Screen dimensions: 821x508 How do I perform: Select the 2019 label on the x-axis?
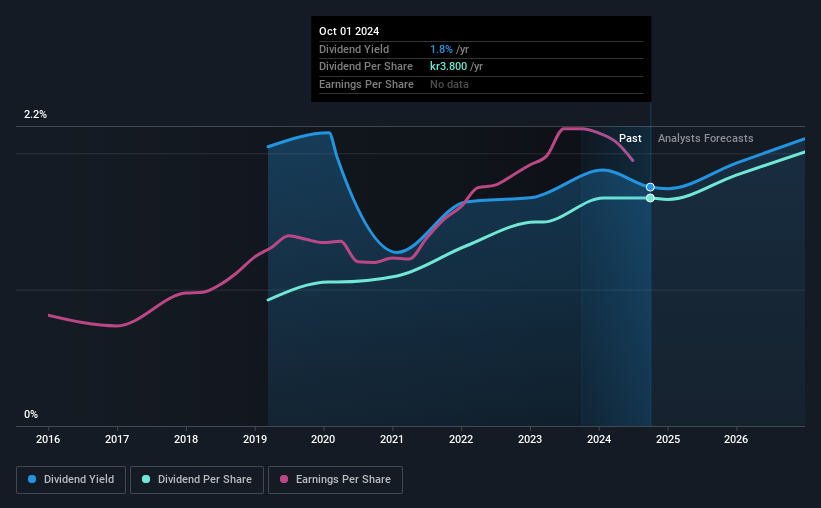click(254, 439)
